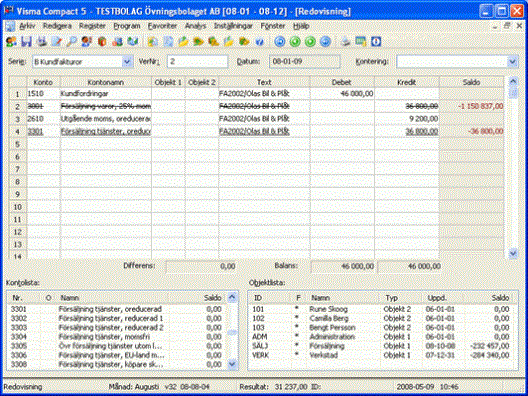Click the voucher grid scroll up arrow
Image resolution: width=528 pixels, height=396 pixels.
(x=513, y=81)
